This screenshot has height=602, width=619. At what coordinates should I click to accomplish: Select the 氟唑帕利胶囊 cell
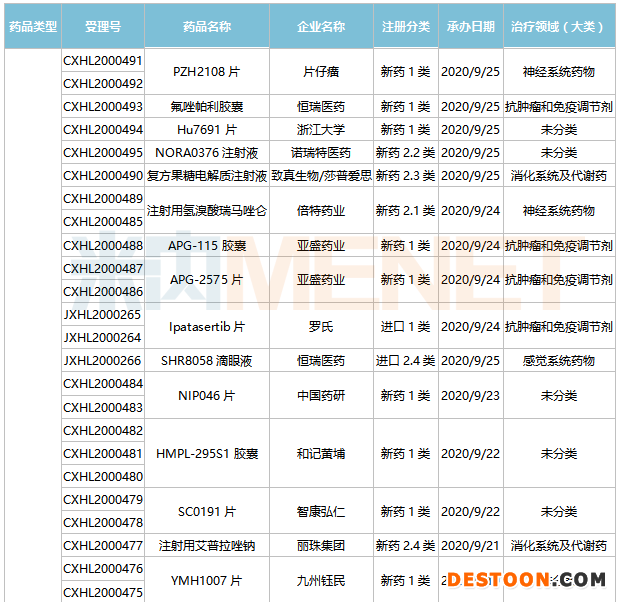click(x=207, y=107)
